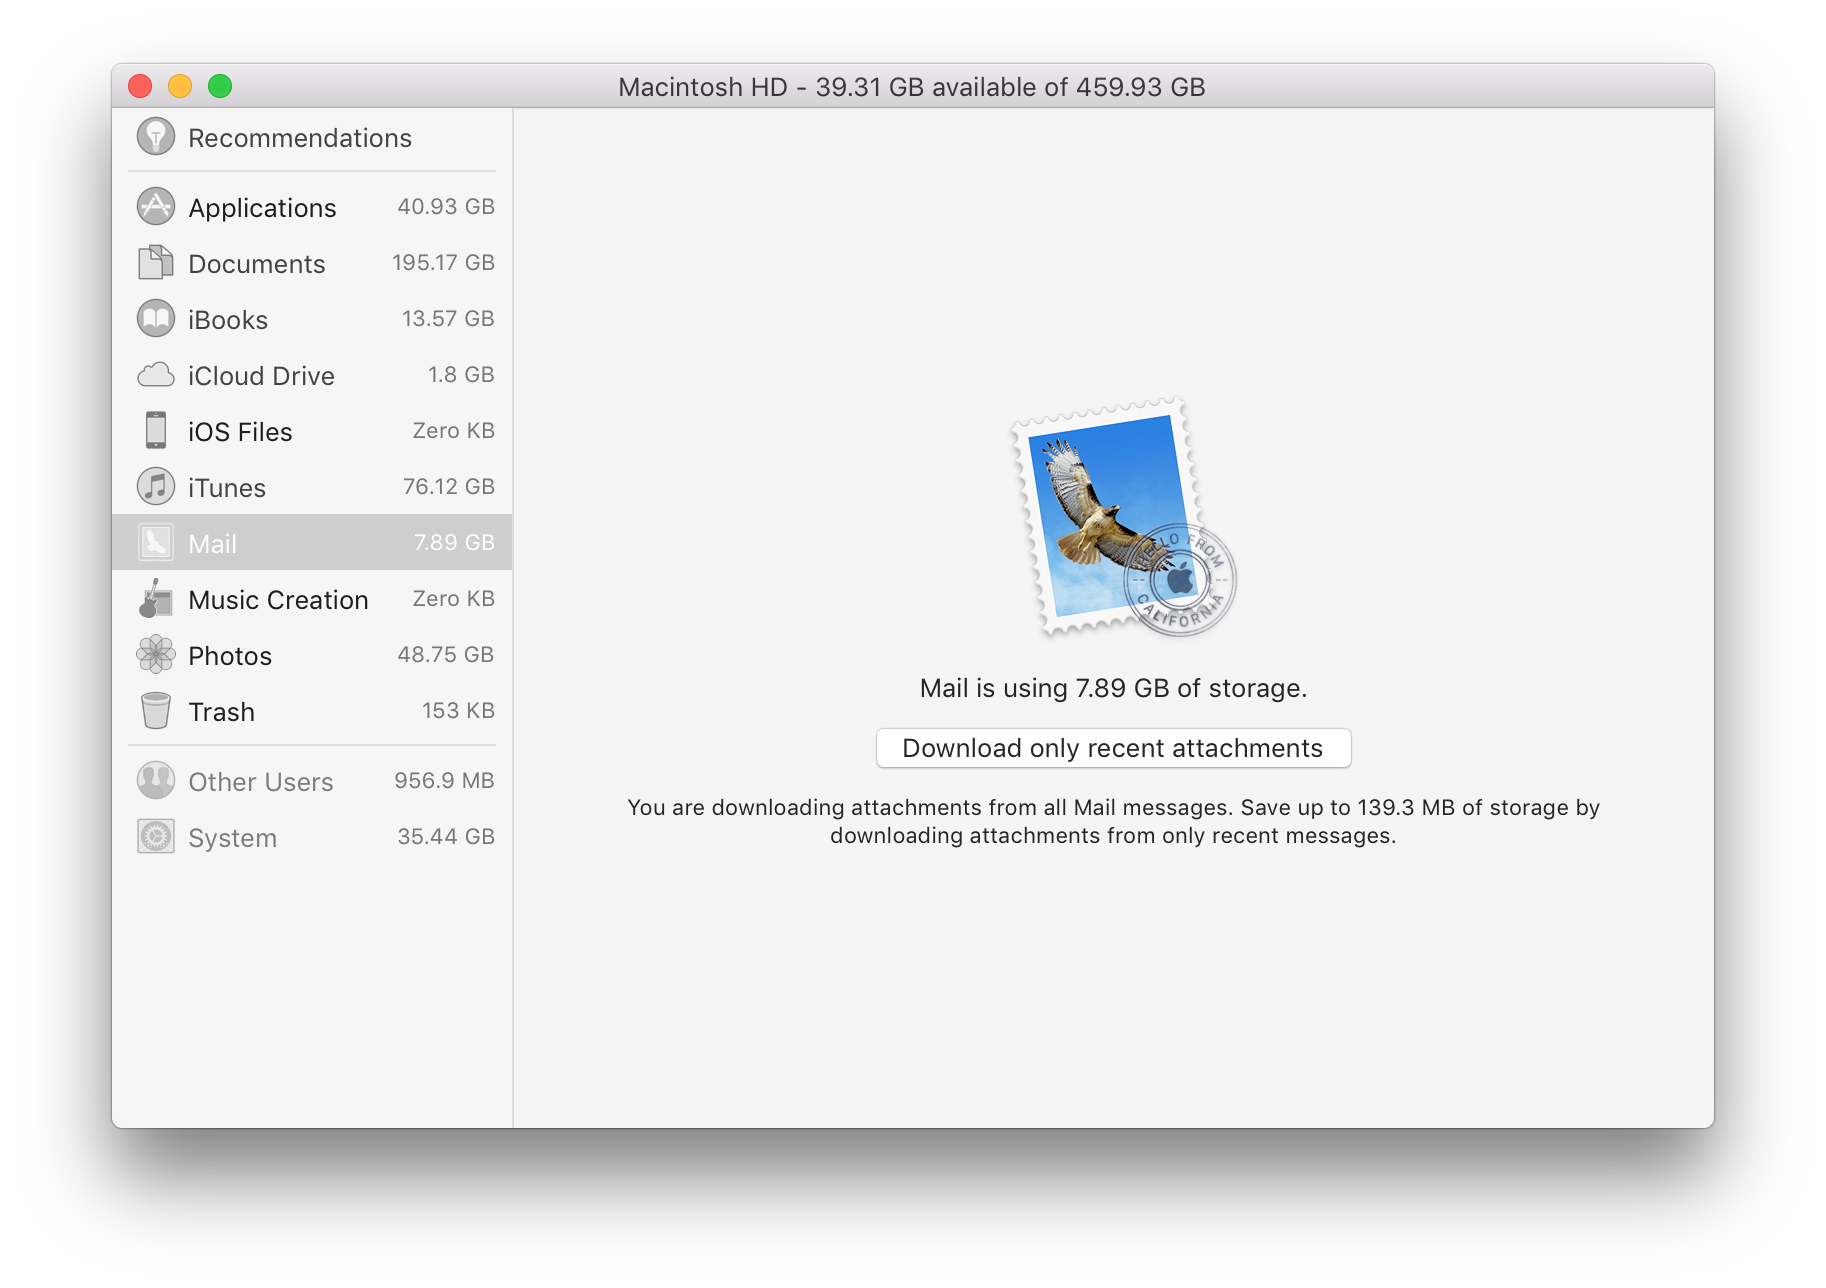This screenshot has height=1288, width=1826.
Task: Click the iOS Files phone icon
Action: pos(156,431)
